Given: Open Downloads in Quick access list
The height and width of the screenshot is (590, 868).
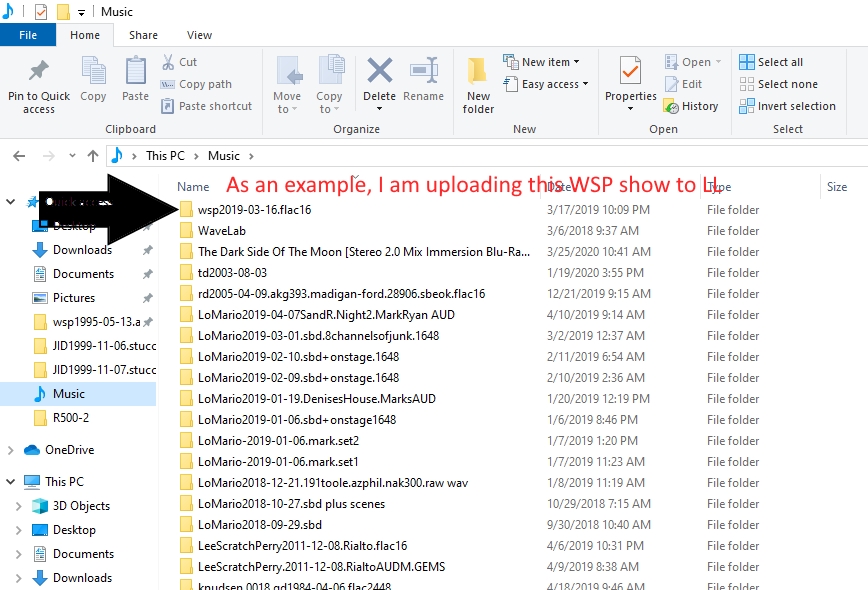Looking at the screenshot, I should click(82, 250).
